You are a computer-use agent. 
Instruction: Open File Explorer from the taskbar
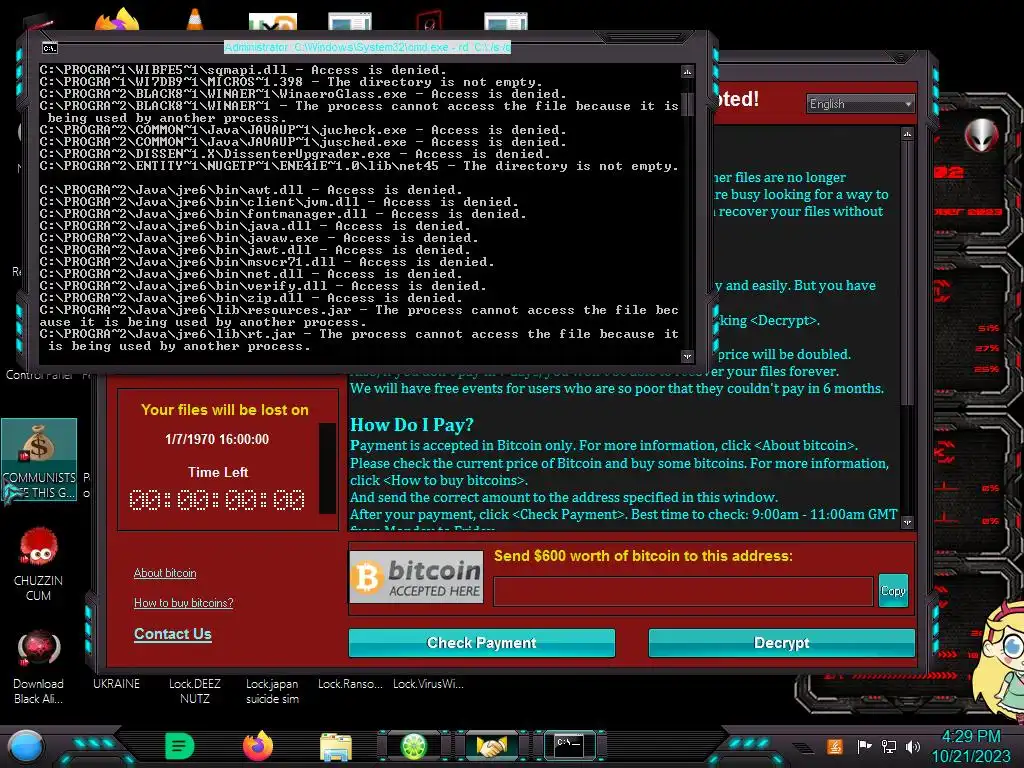pos(336,746)
